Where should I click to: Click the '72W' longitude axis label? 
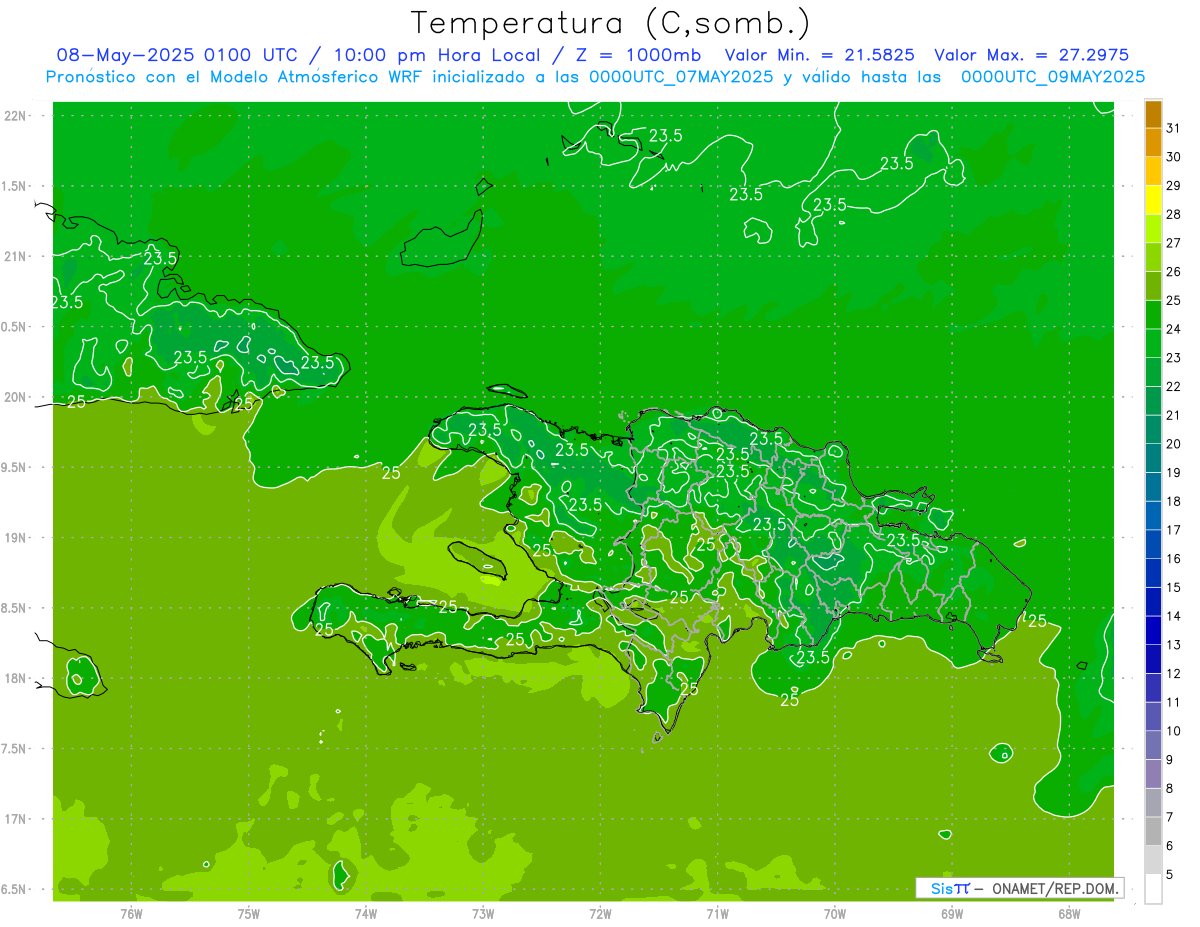600,913
